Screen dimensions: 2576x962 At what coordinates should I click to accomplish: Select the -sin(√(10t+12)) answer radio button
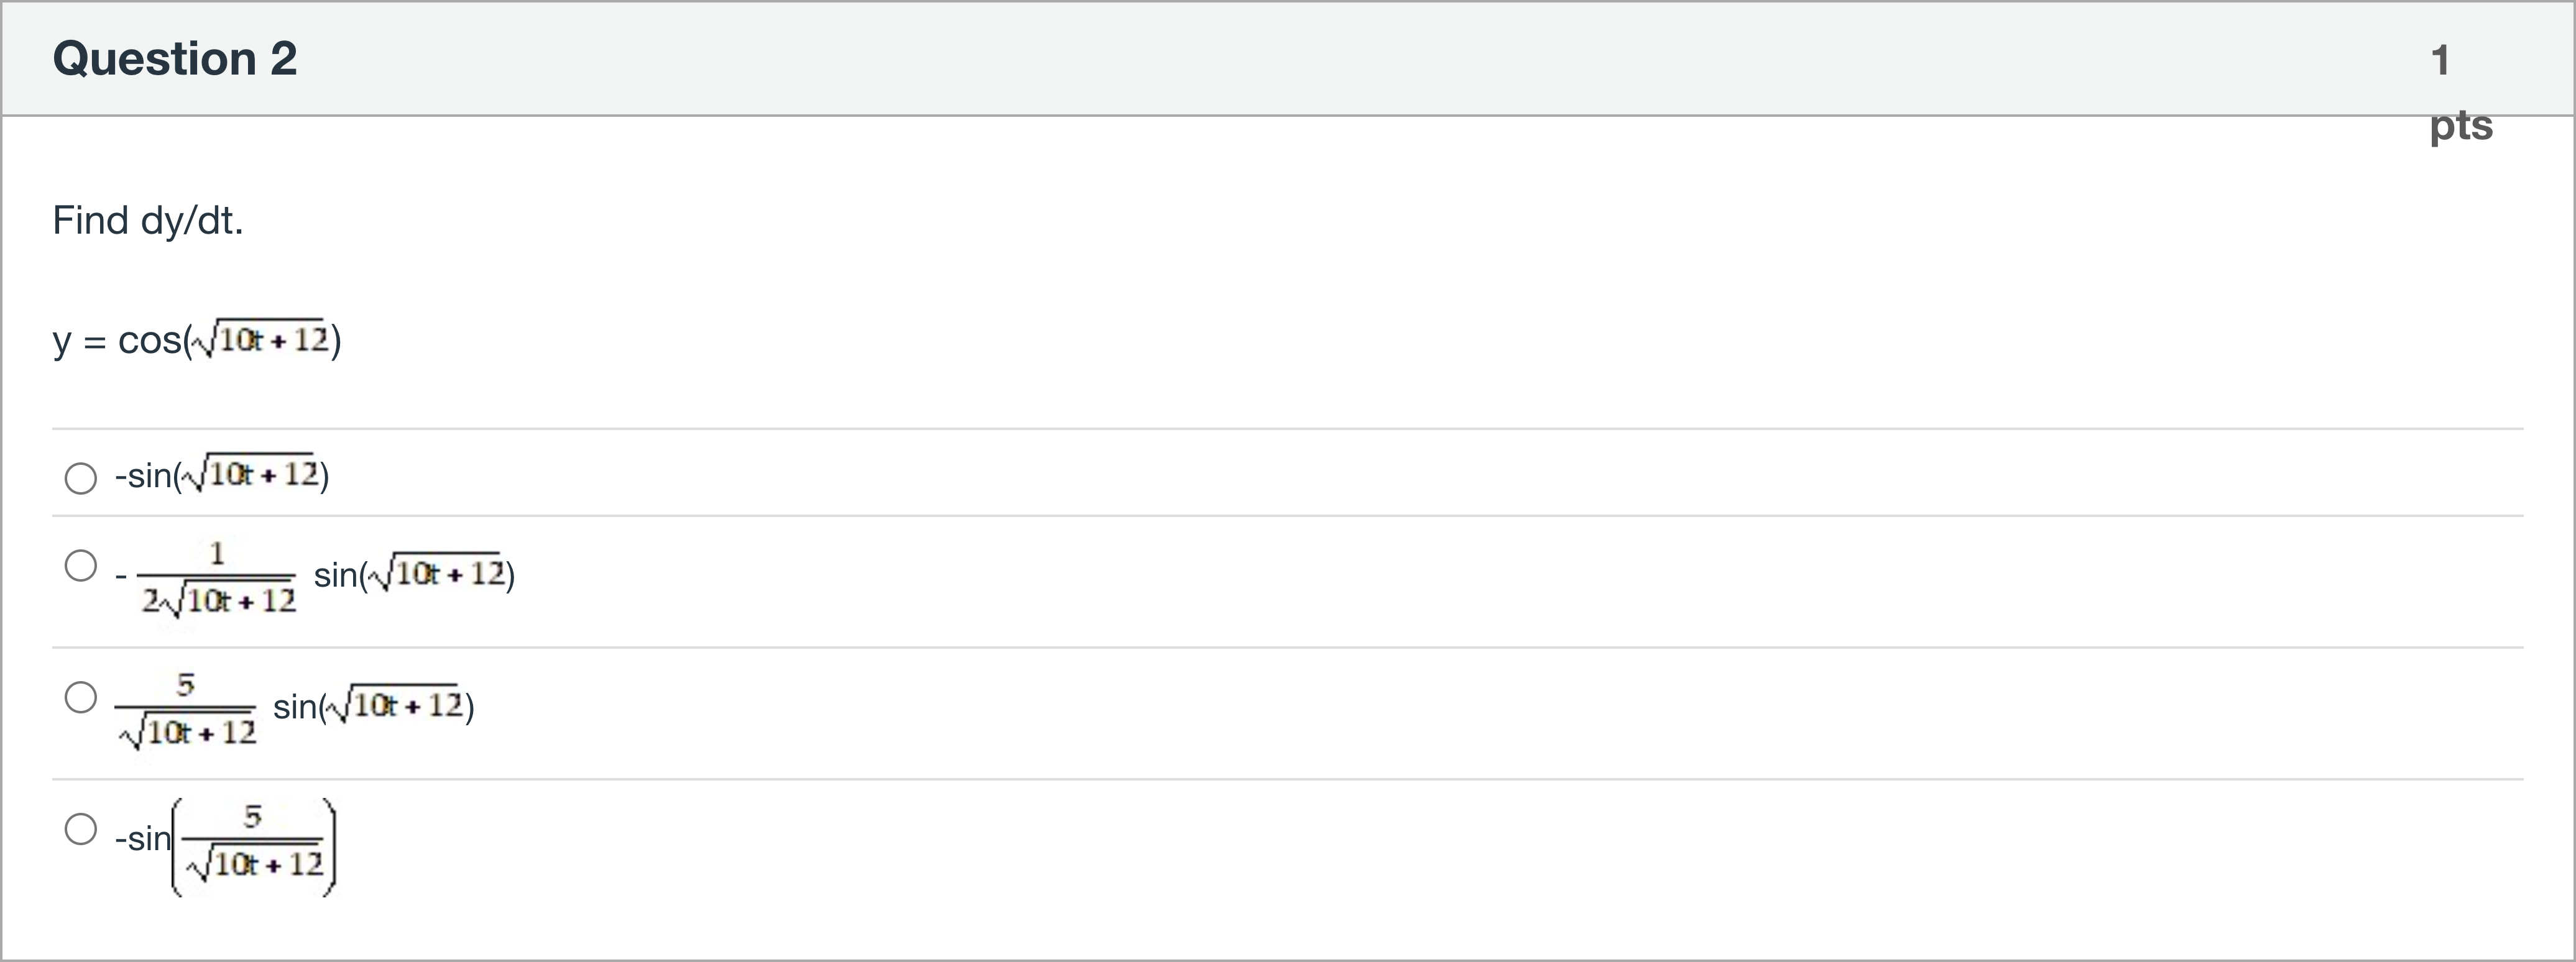[81, 478]
